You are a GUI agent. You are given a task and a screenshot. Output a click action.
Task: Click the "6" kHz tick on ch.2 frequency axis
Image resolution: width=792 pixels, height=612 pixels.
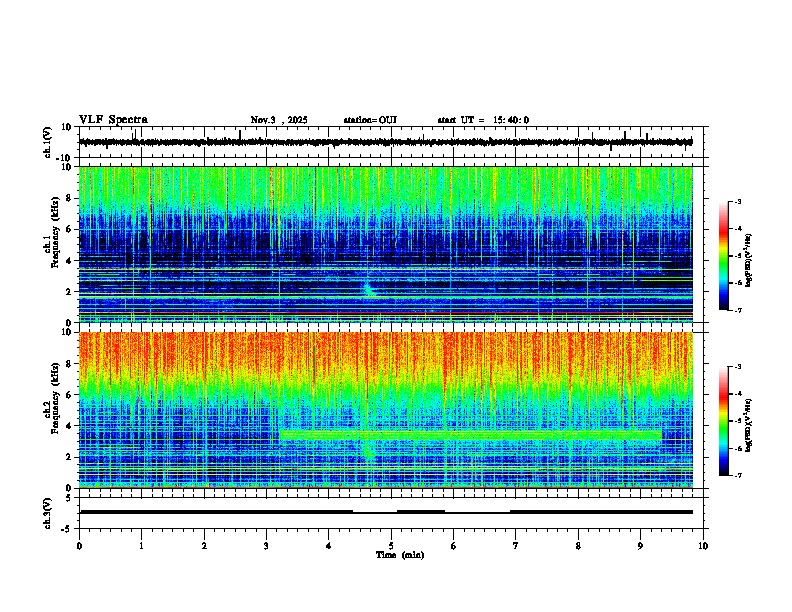point(69,395)
